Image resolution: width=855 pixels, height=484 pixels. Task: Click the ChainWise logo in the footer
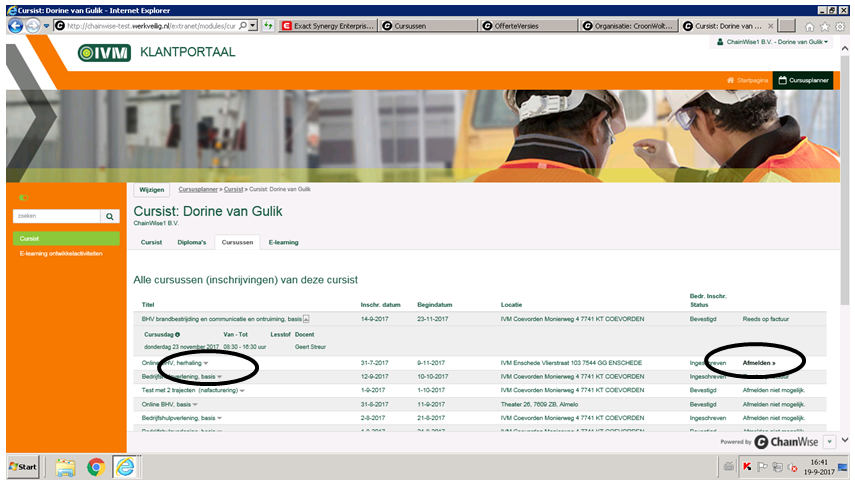[x=786, y=441]
